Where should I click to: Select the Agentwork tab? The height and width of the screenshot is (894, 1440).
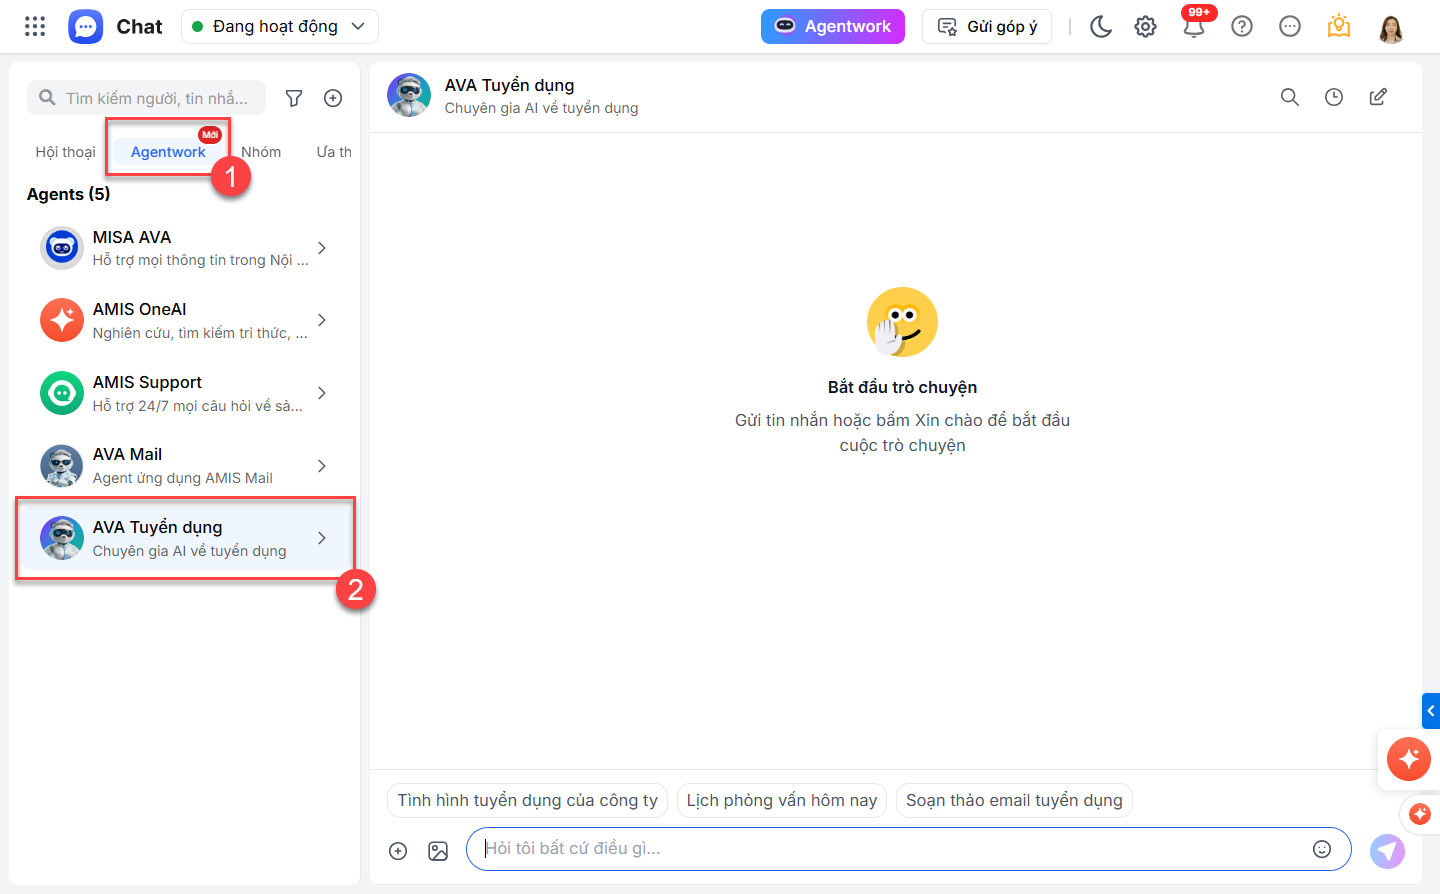point(168,152)
